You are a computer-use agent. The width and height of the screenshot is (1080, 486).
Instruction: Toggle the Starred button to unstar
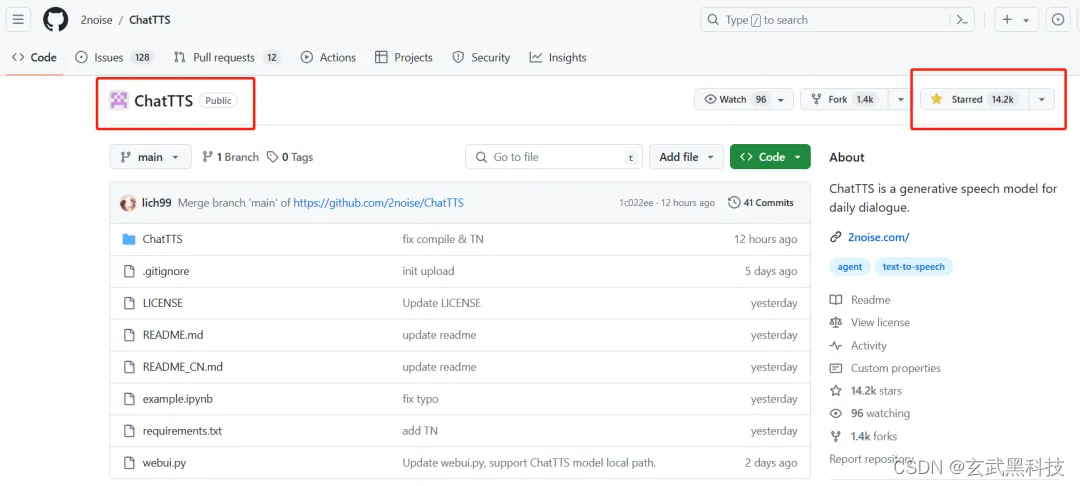coord(974,99)
